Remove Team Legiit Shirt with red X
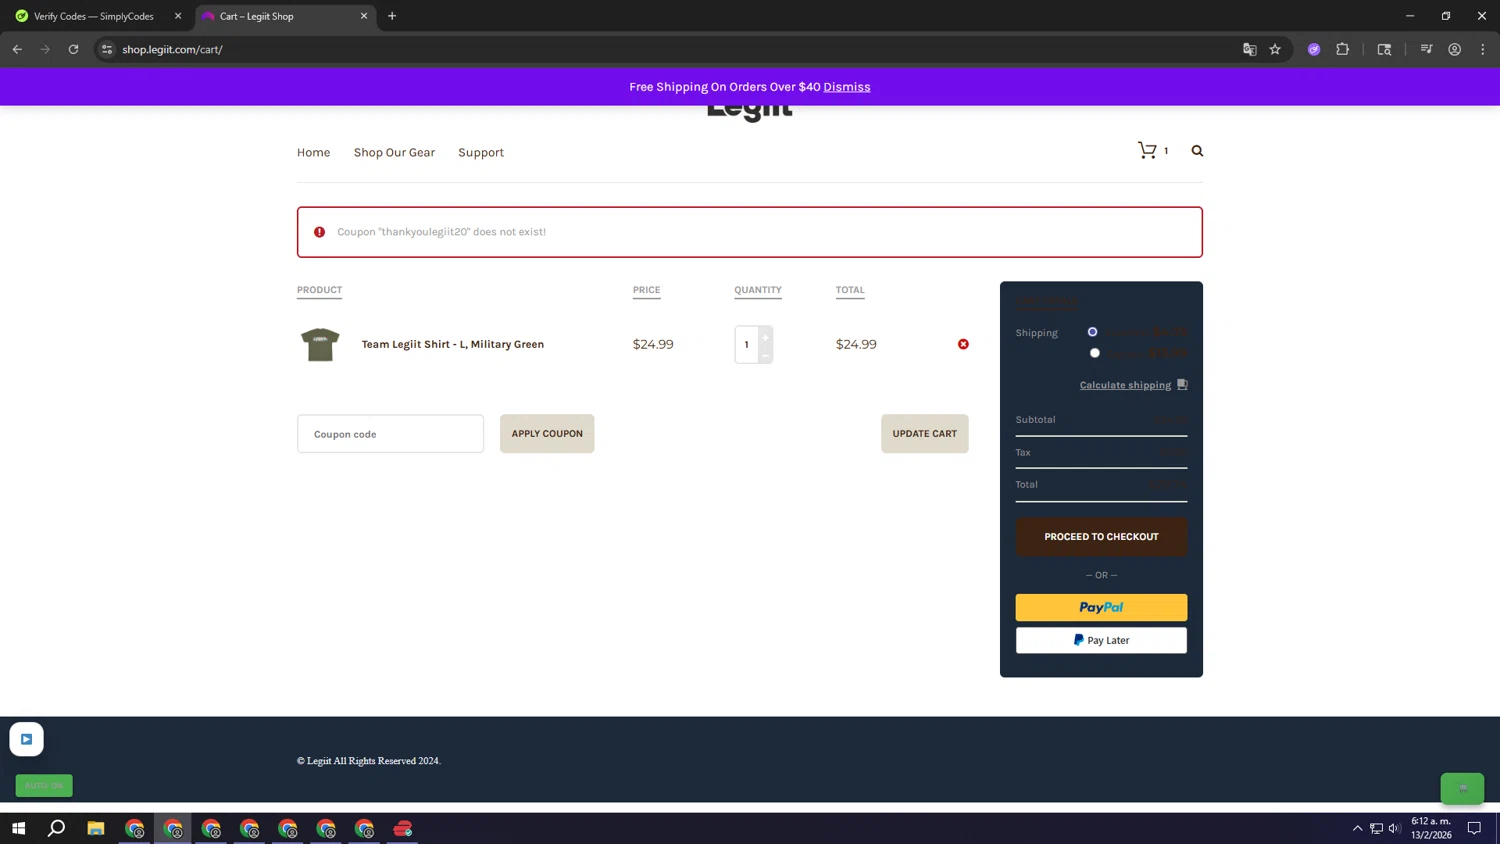This screenshot has width=1500, height=844. pyautogui.click(x=963, y=344)
